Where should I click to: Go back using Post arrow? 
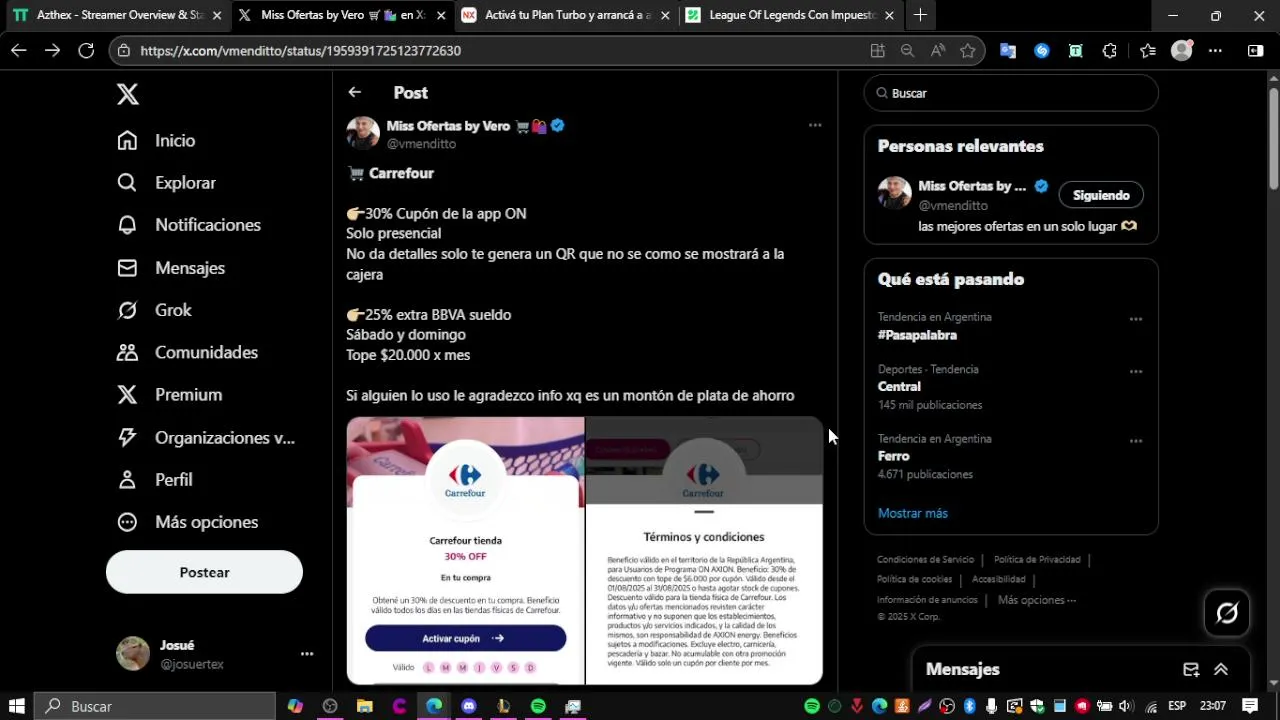pyautogui.click(x=355, y=92)
